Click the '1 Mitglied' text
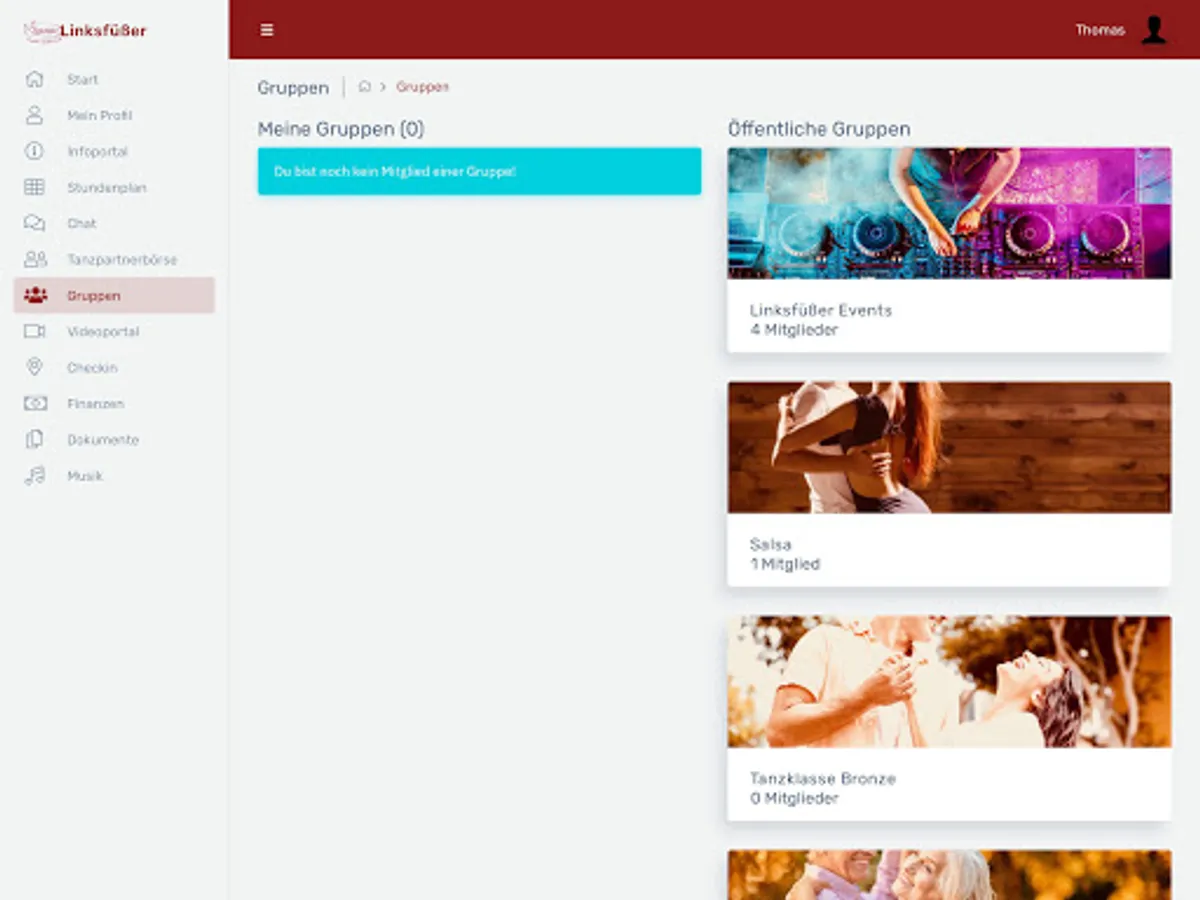 (x=785, y=564)
